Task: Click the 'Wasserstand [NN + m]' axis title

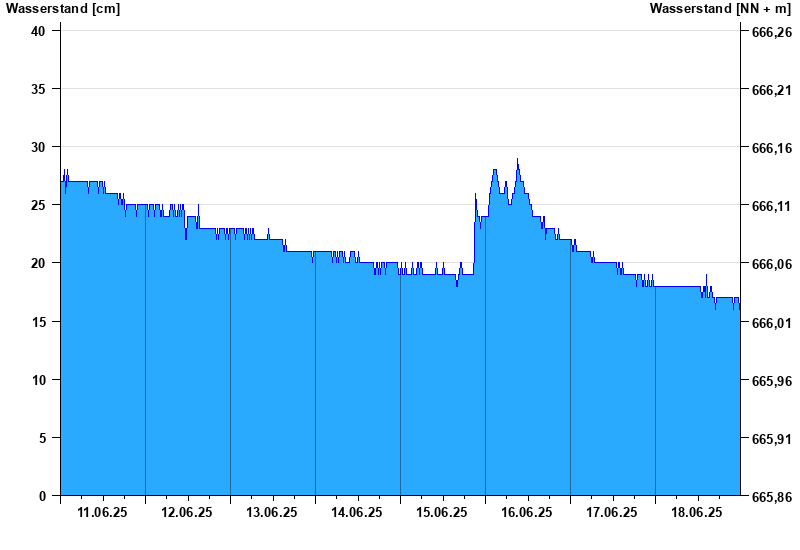Action: pos(720,9)
